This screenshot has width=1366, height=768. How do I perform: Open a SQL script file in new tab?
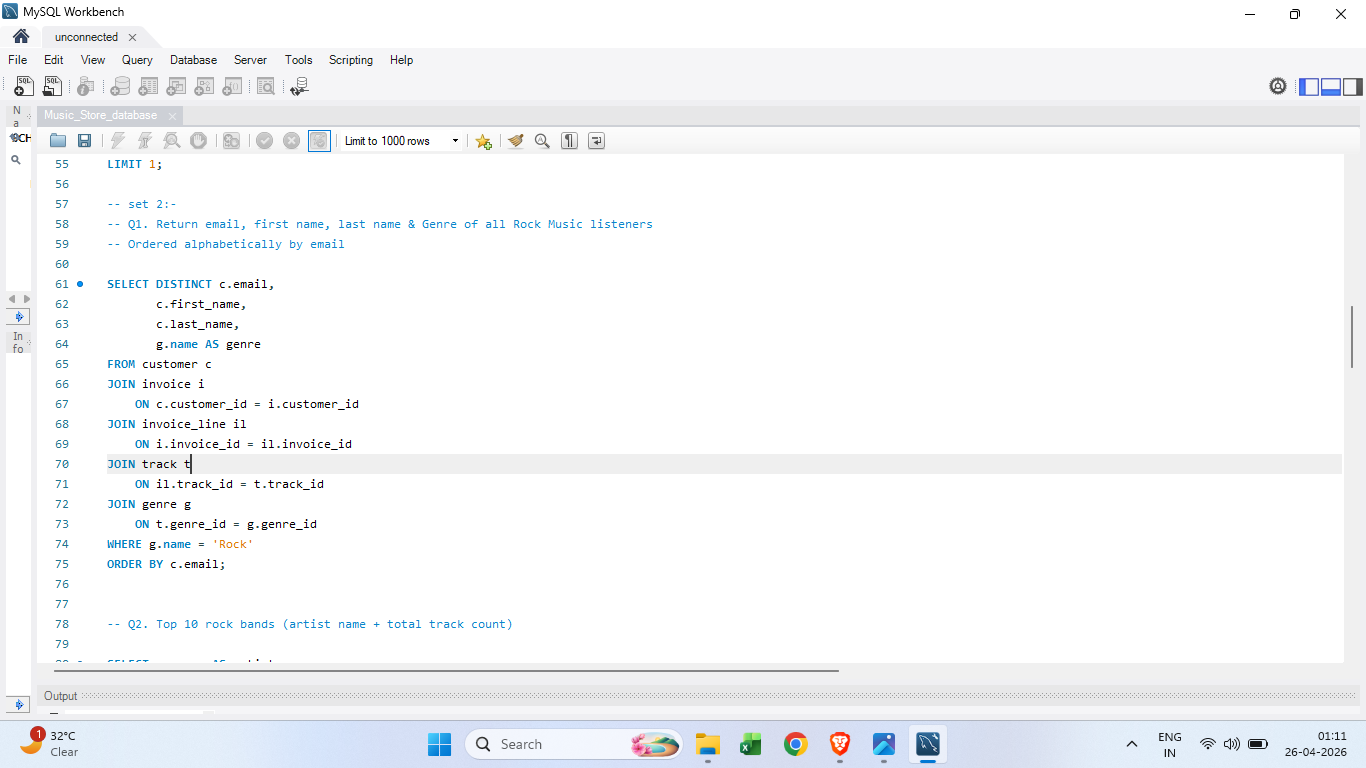(52, 87)
